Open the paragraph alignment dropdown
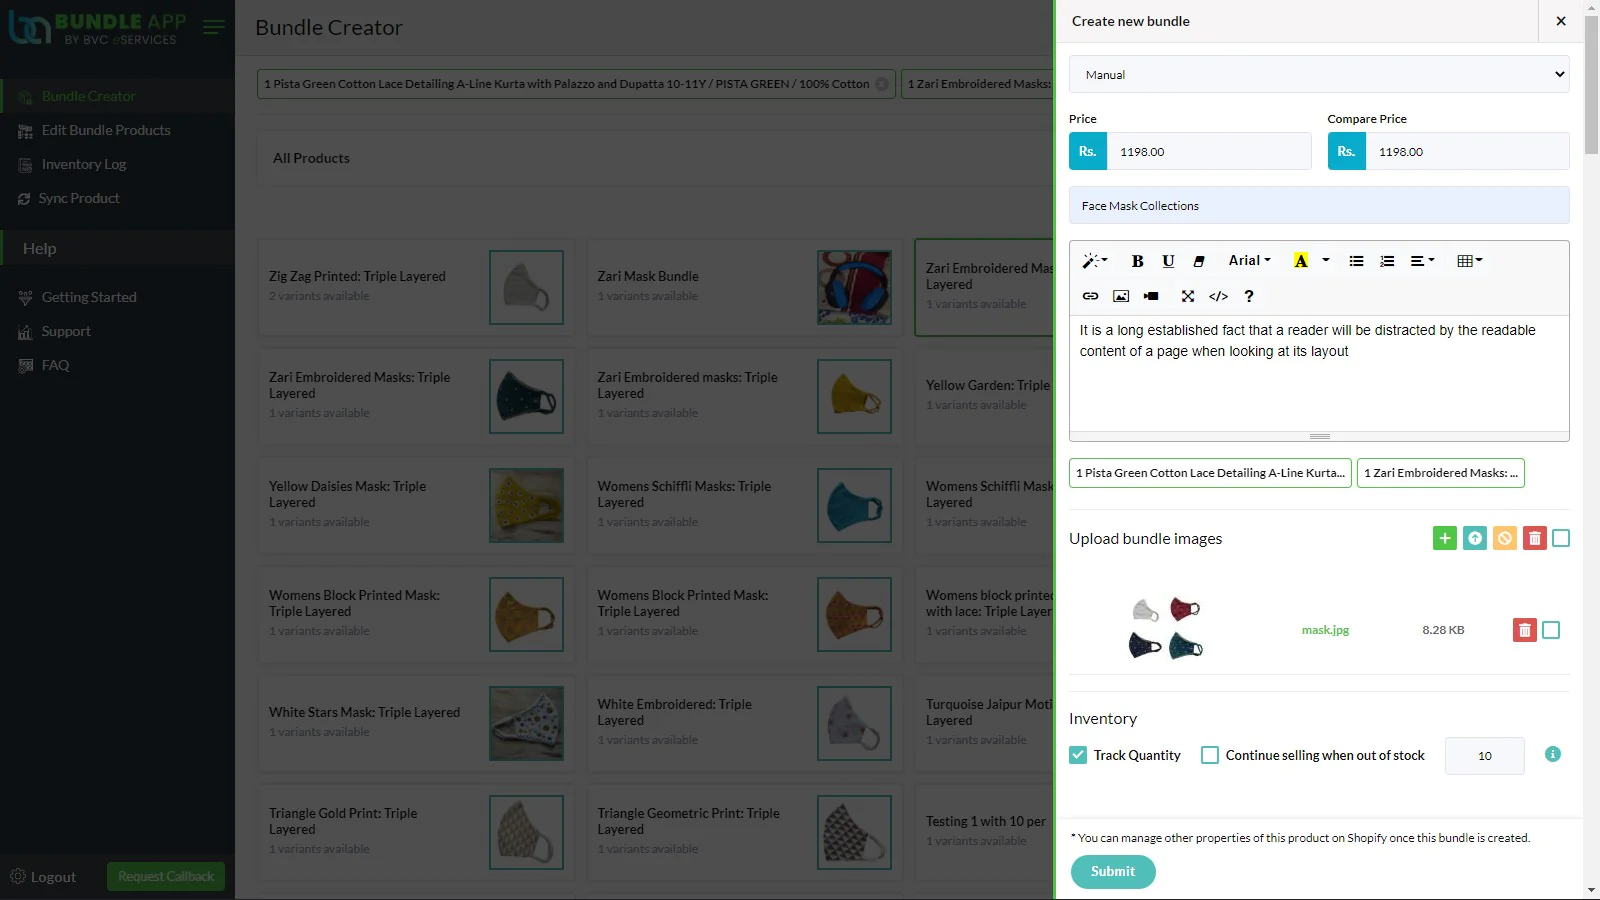The width and height of the screenshot is (1600, 900). coord(1422,261)
